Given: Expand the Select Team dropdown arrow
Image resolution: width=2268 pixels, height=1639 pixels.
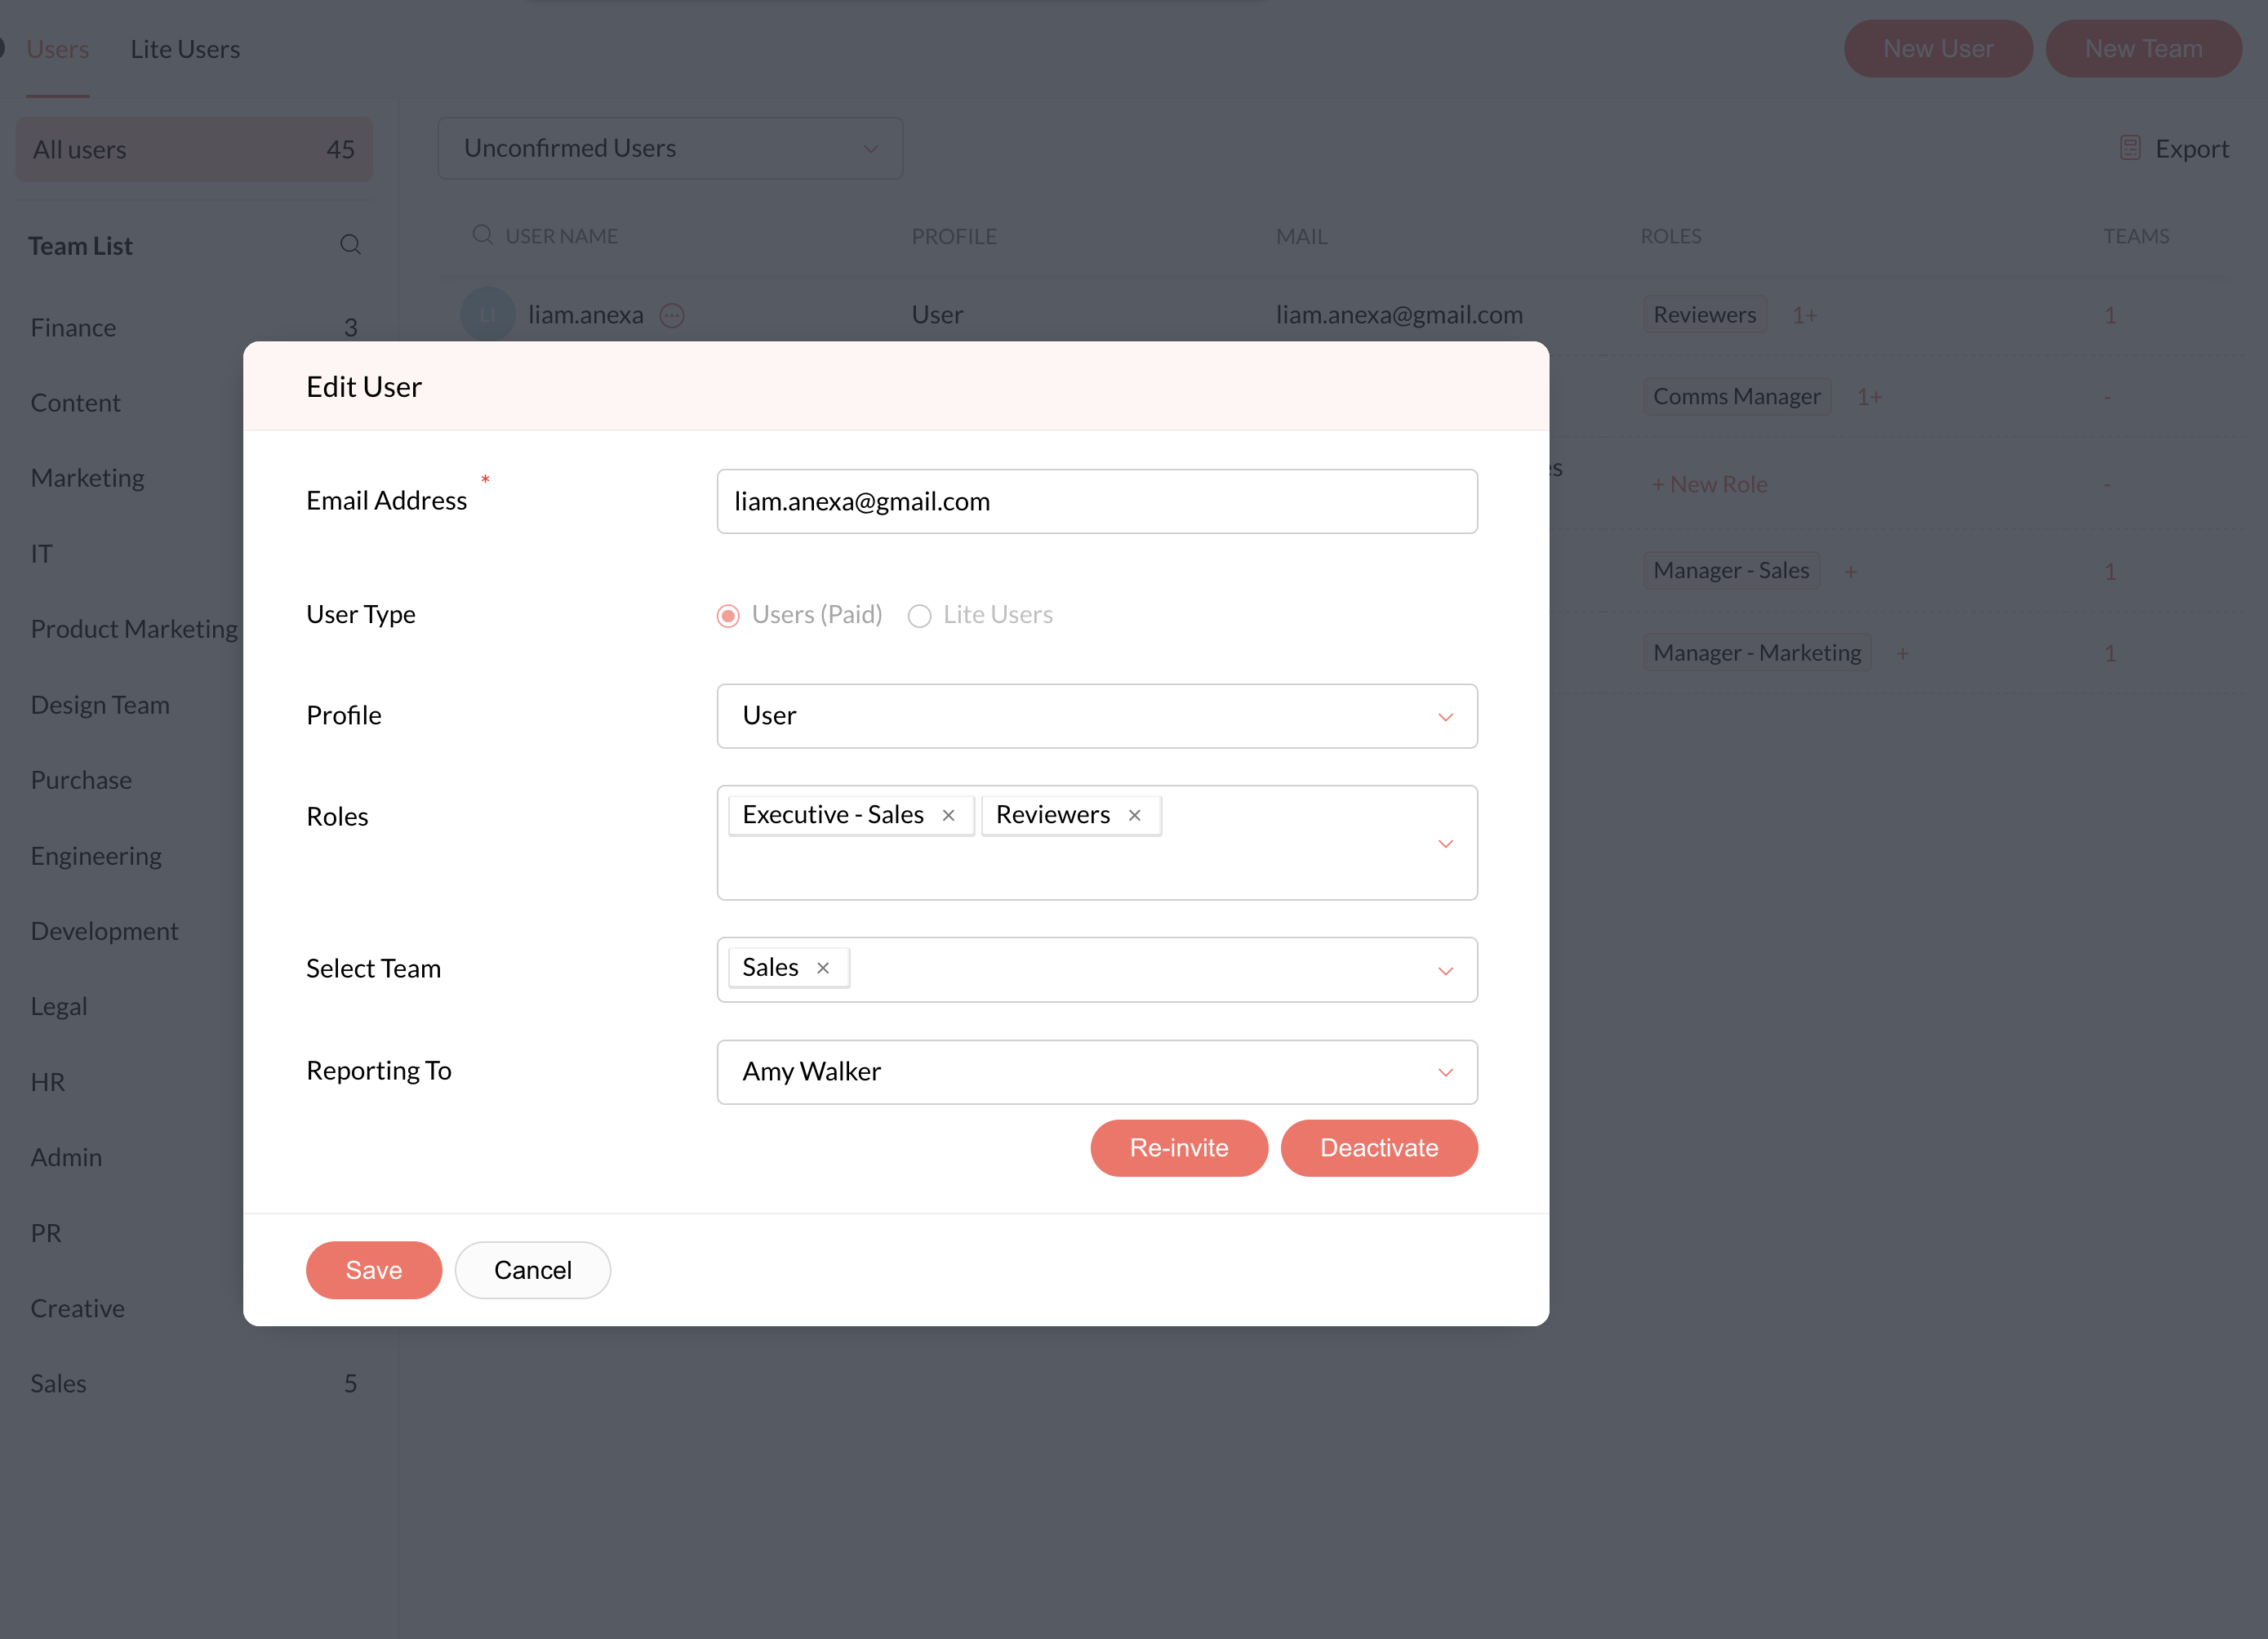Looking at the screenshot, I should (1445, 971).
